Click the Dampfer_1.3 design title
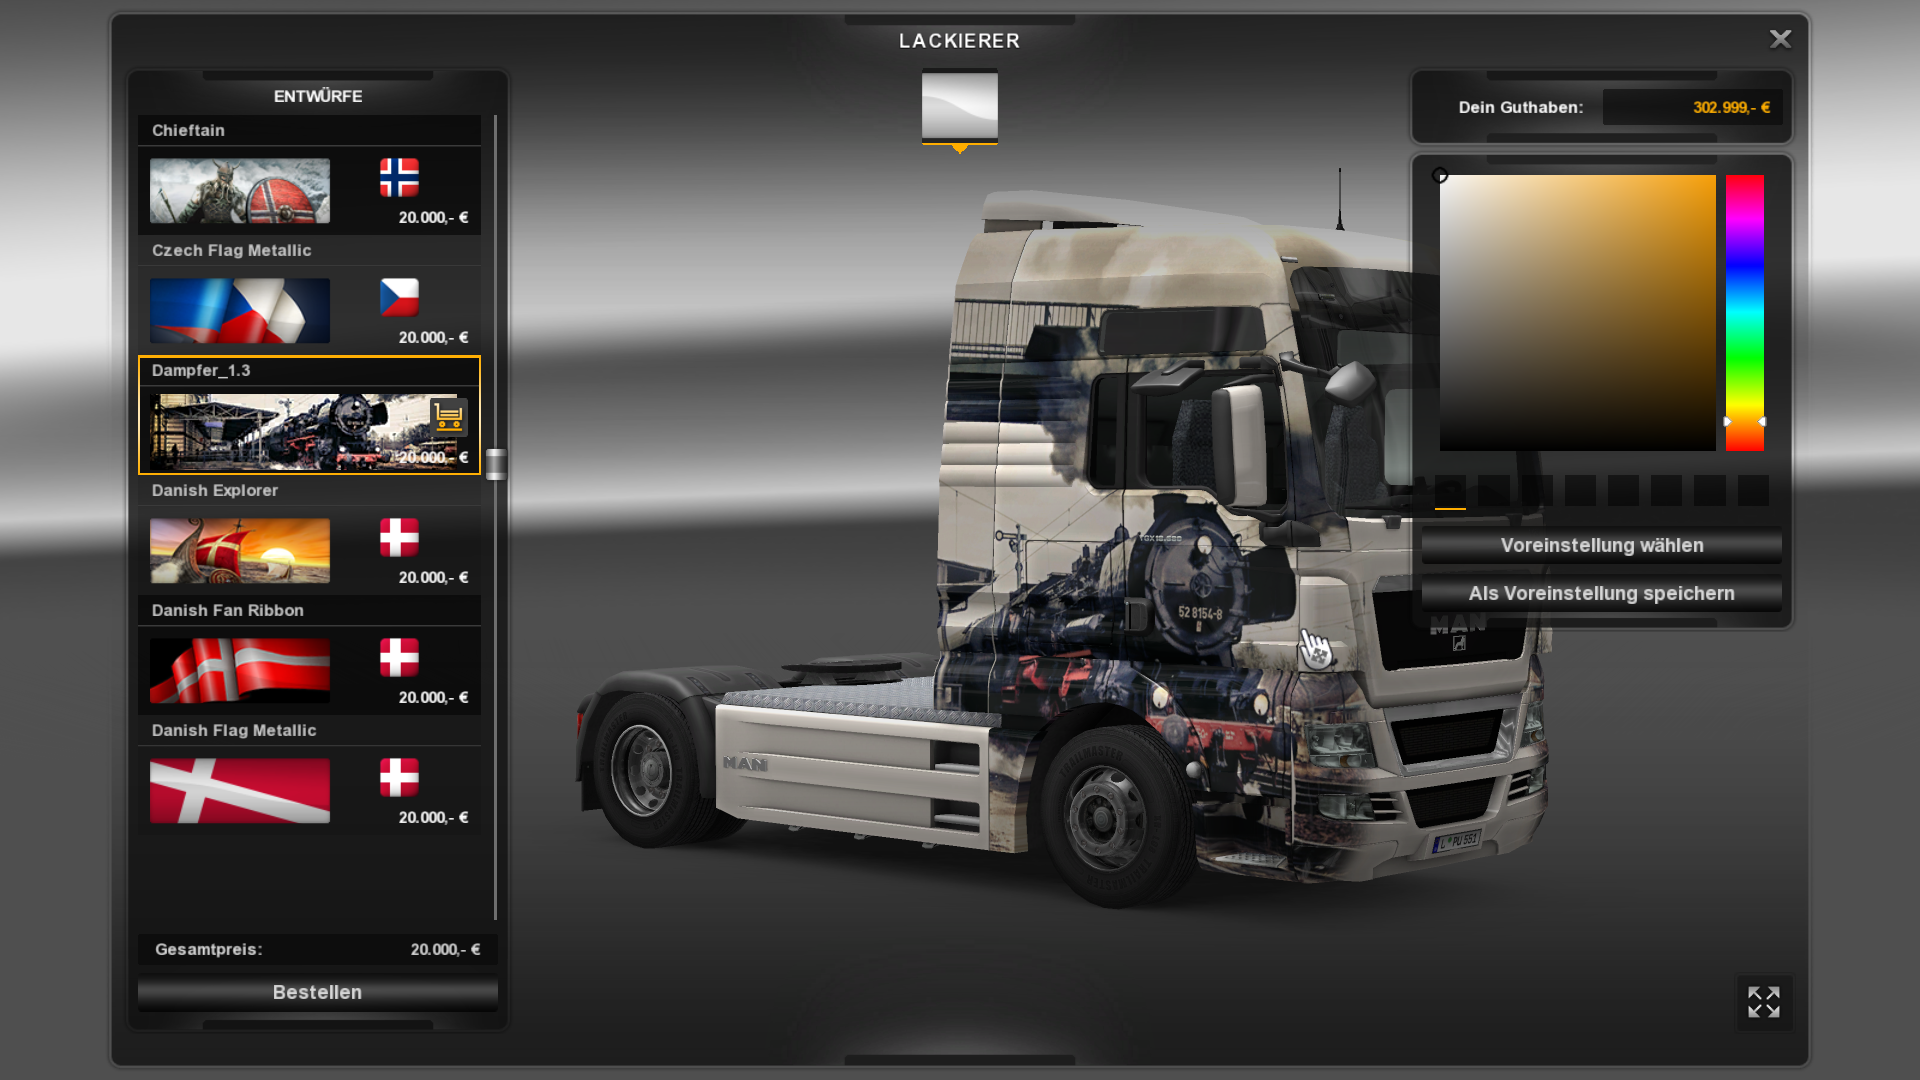This screenshot has width=1920, height=1080. click(x=201, y=371)
